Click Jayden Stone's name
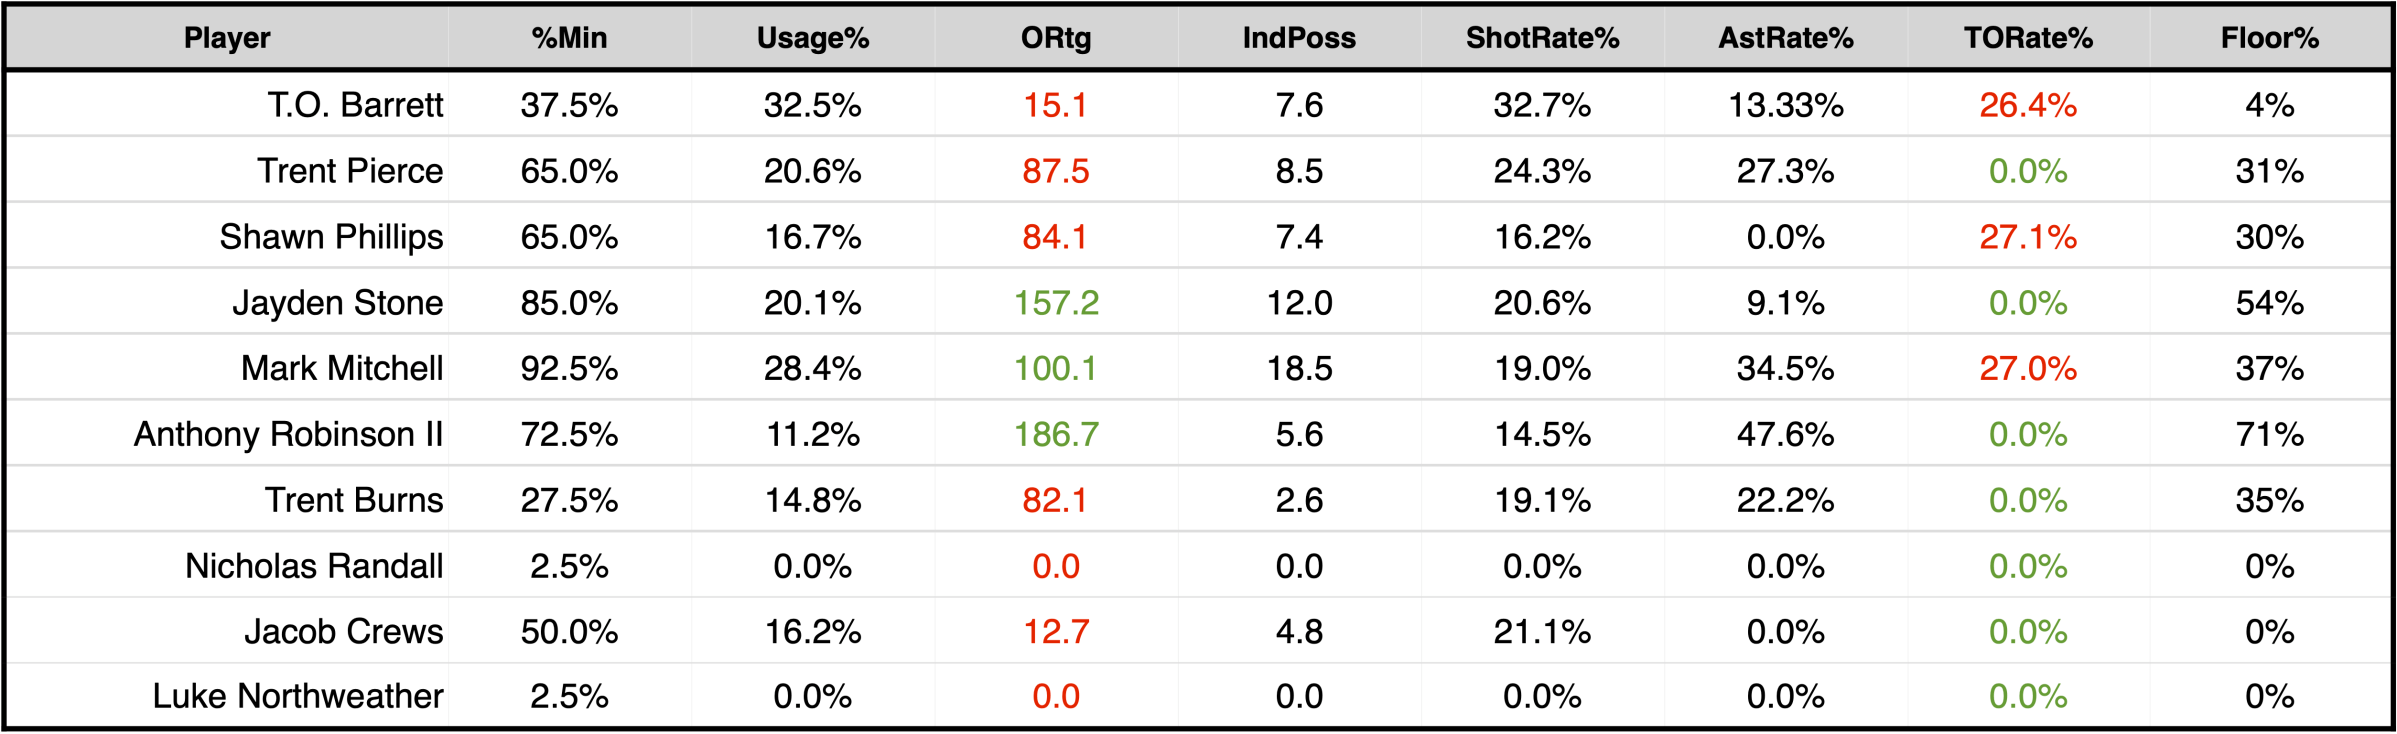 [337, 303]
